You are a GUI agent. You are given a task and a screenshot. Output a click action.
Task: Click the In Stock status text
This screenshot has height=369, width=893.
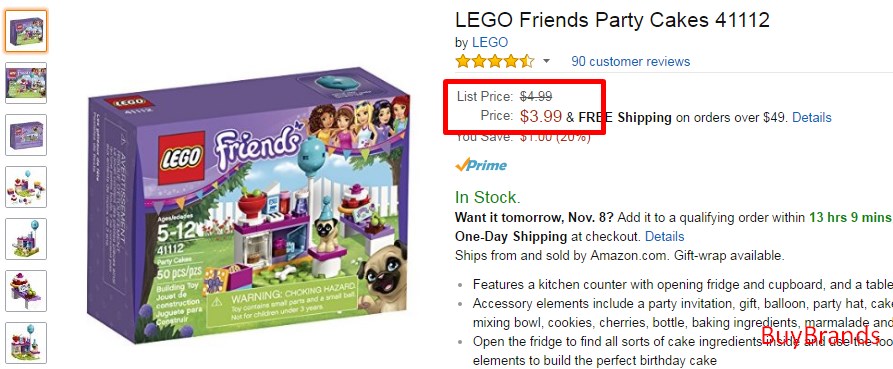pos(488,198)
